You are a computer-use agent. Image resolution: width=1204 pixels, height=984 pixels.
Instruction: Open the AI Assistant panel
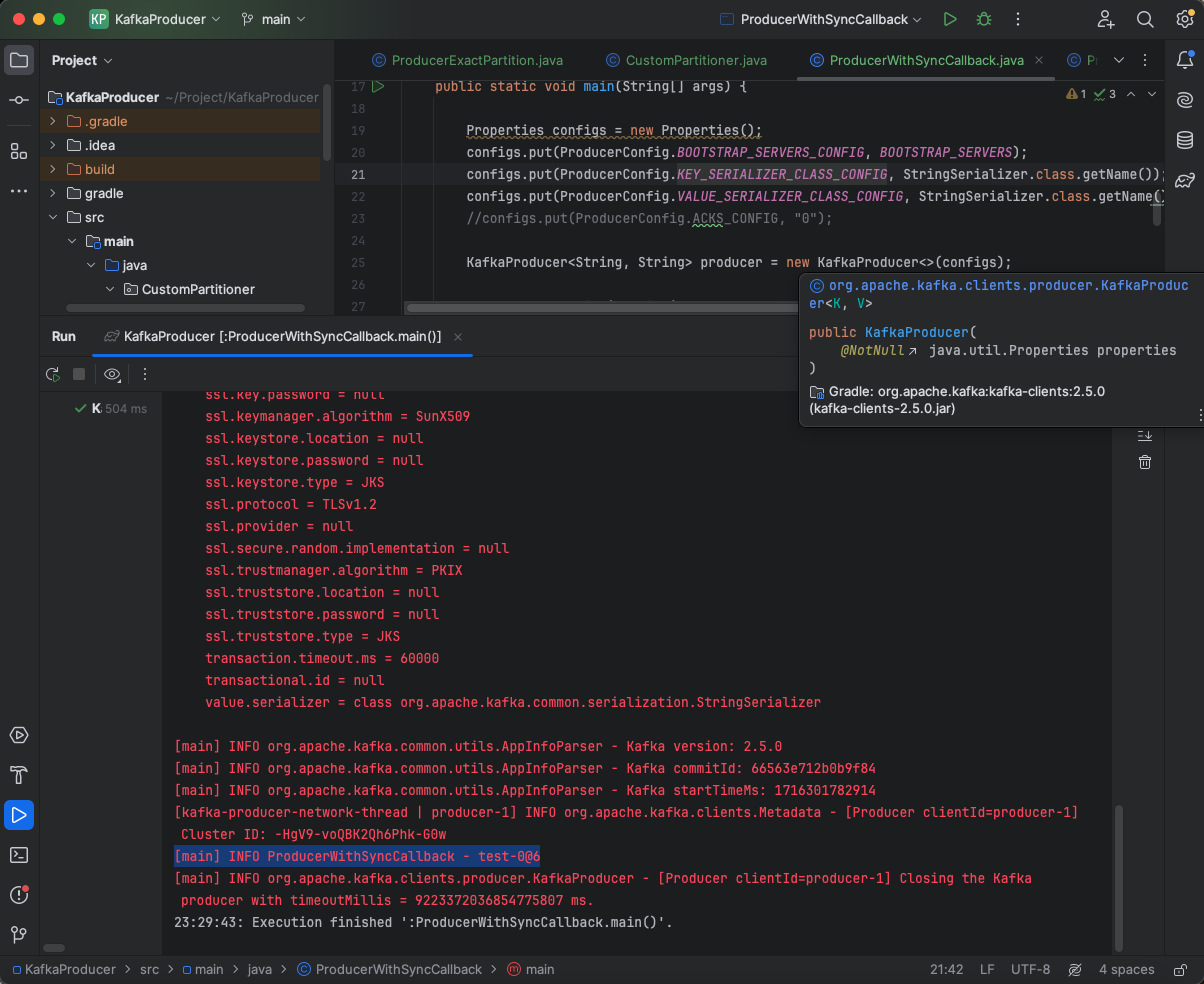(1185, 100)
